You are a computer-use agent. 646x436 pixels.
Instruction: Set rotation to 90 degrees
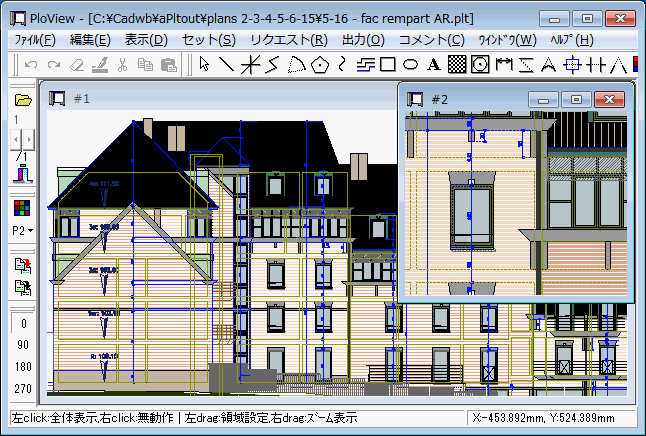click(23, 345)
